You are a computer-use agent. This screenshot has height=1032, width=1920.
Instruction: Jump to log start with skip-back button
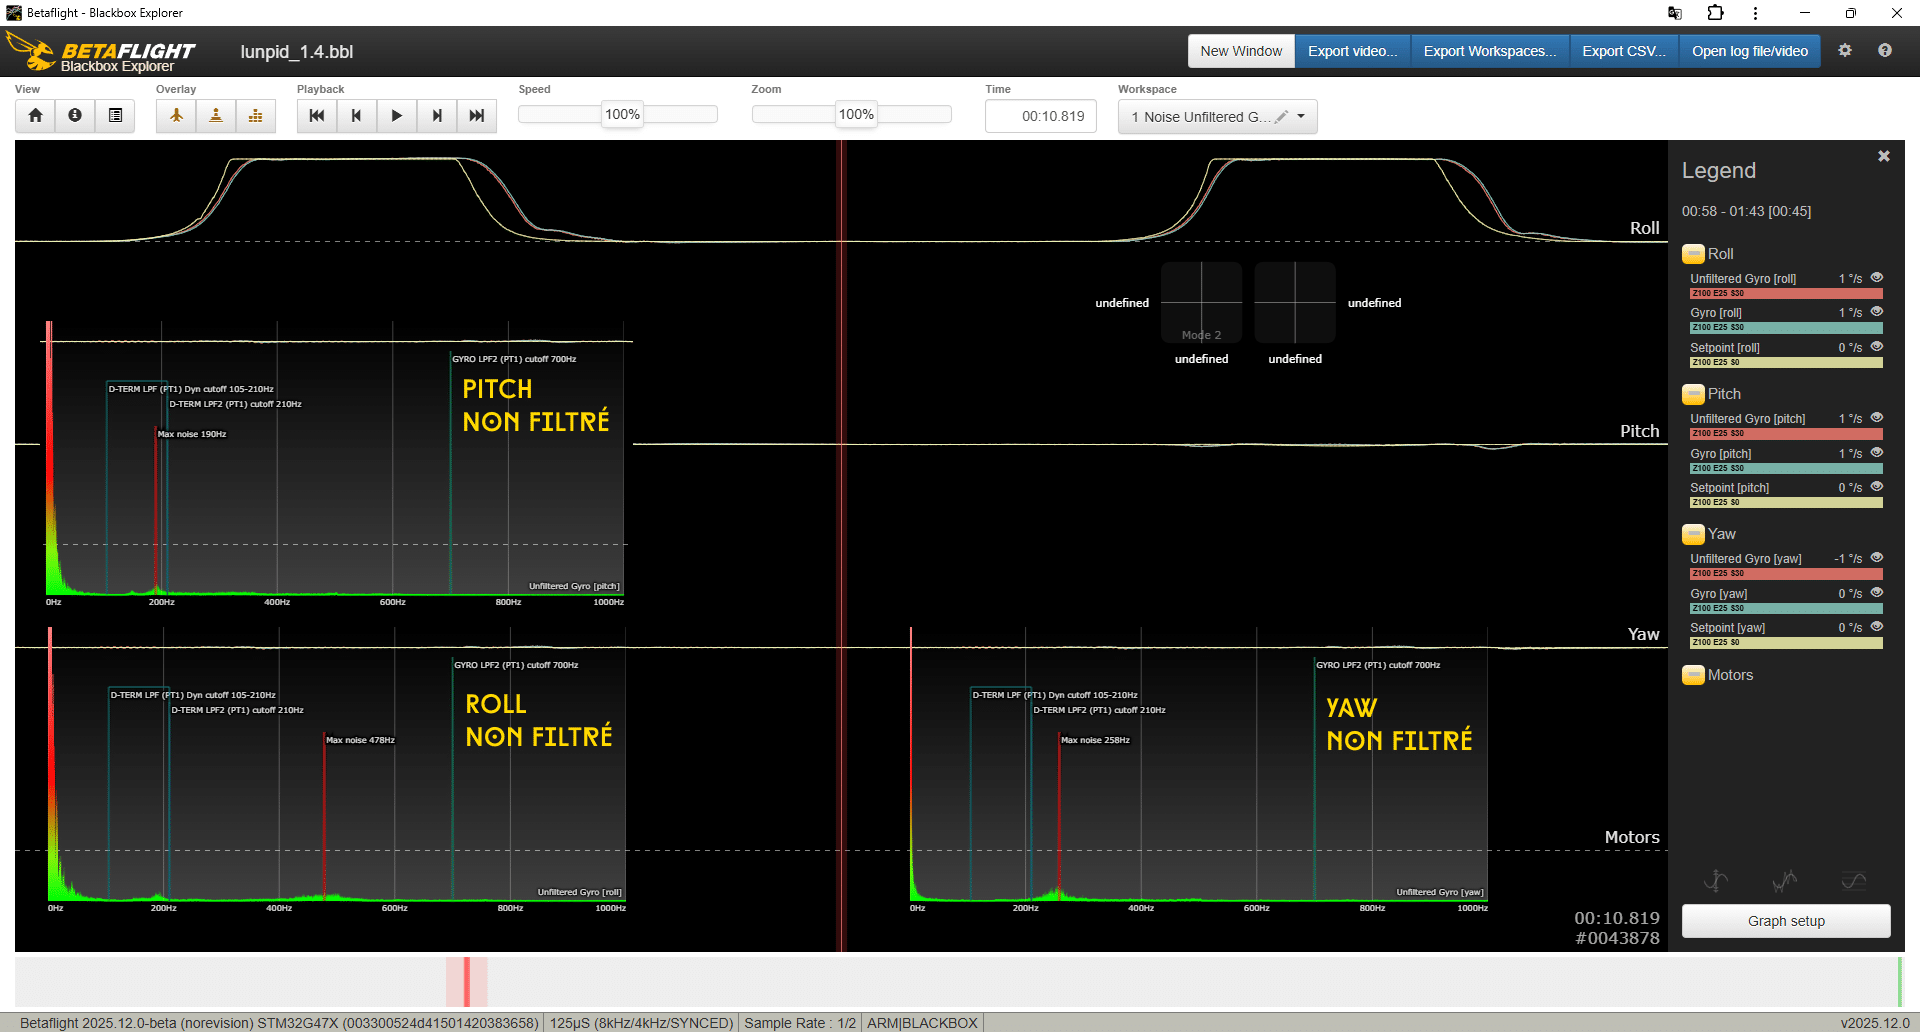click(317, 116)
